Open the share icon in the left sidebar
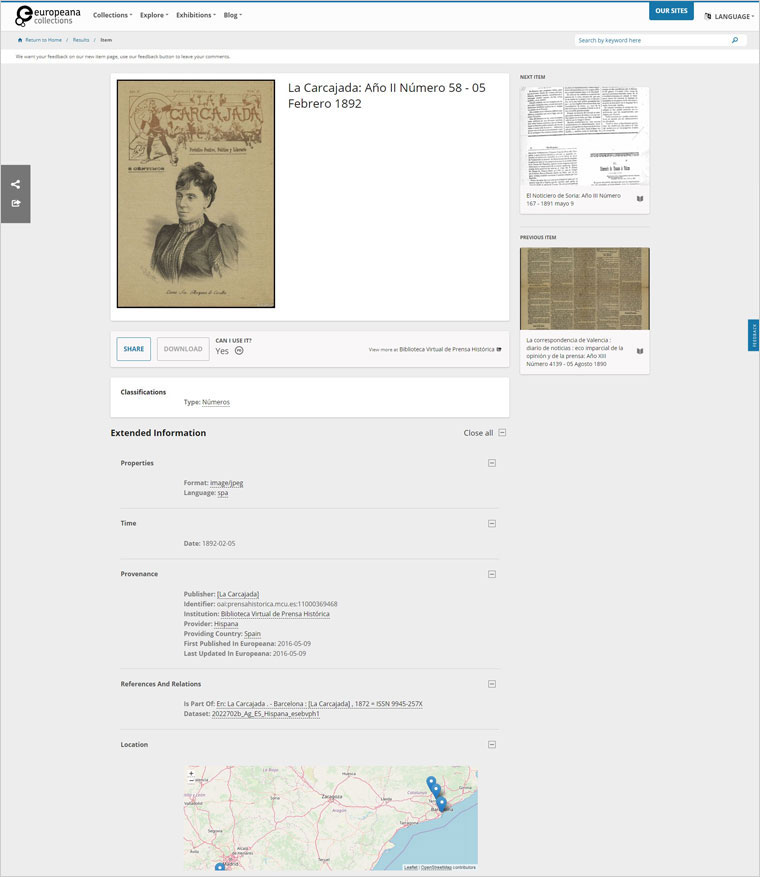The width and height of the screenshot is (760, 877). pos(16,184)
